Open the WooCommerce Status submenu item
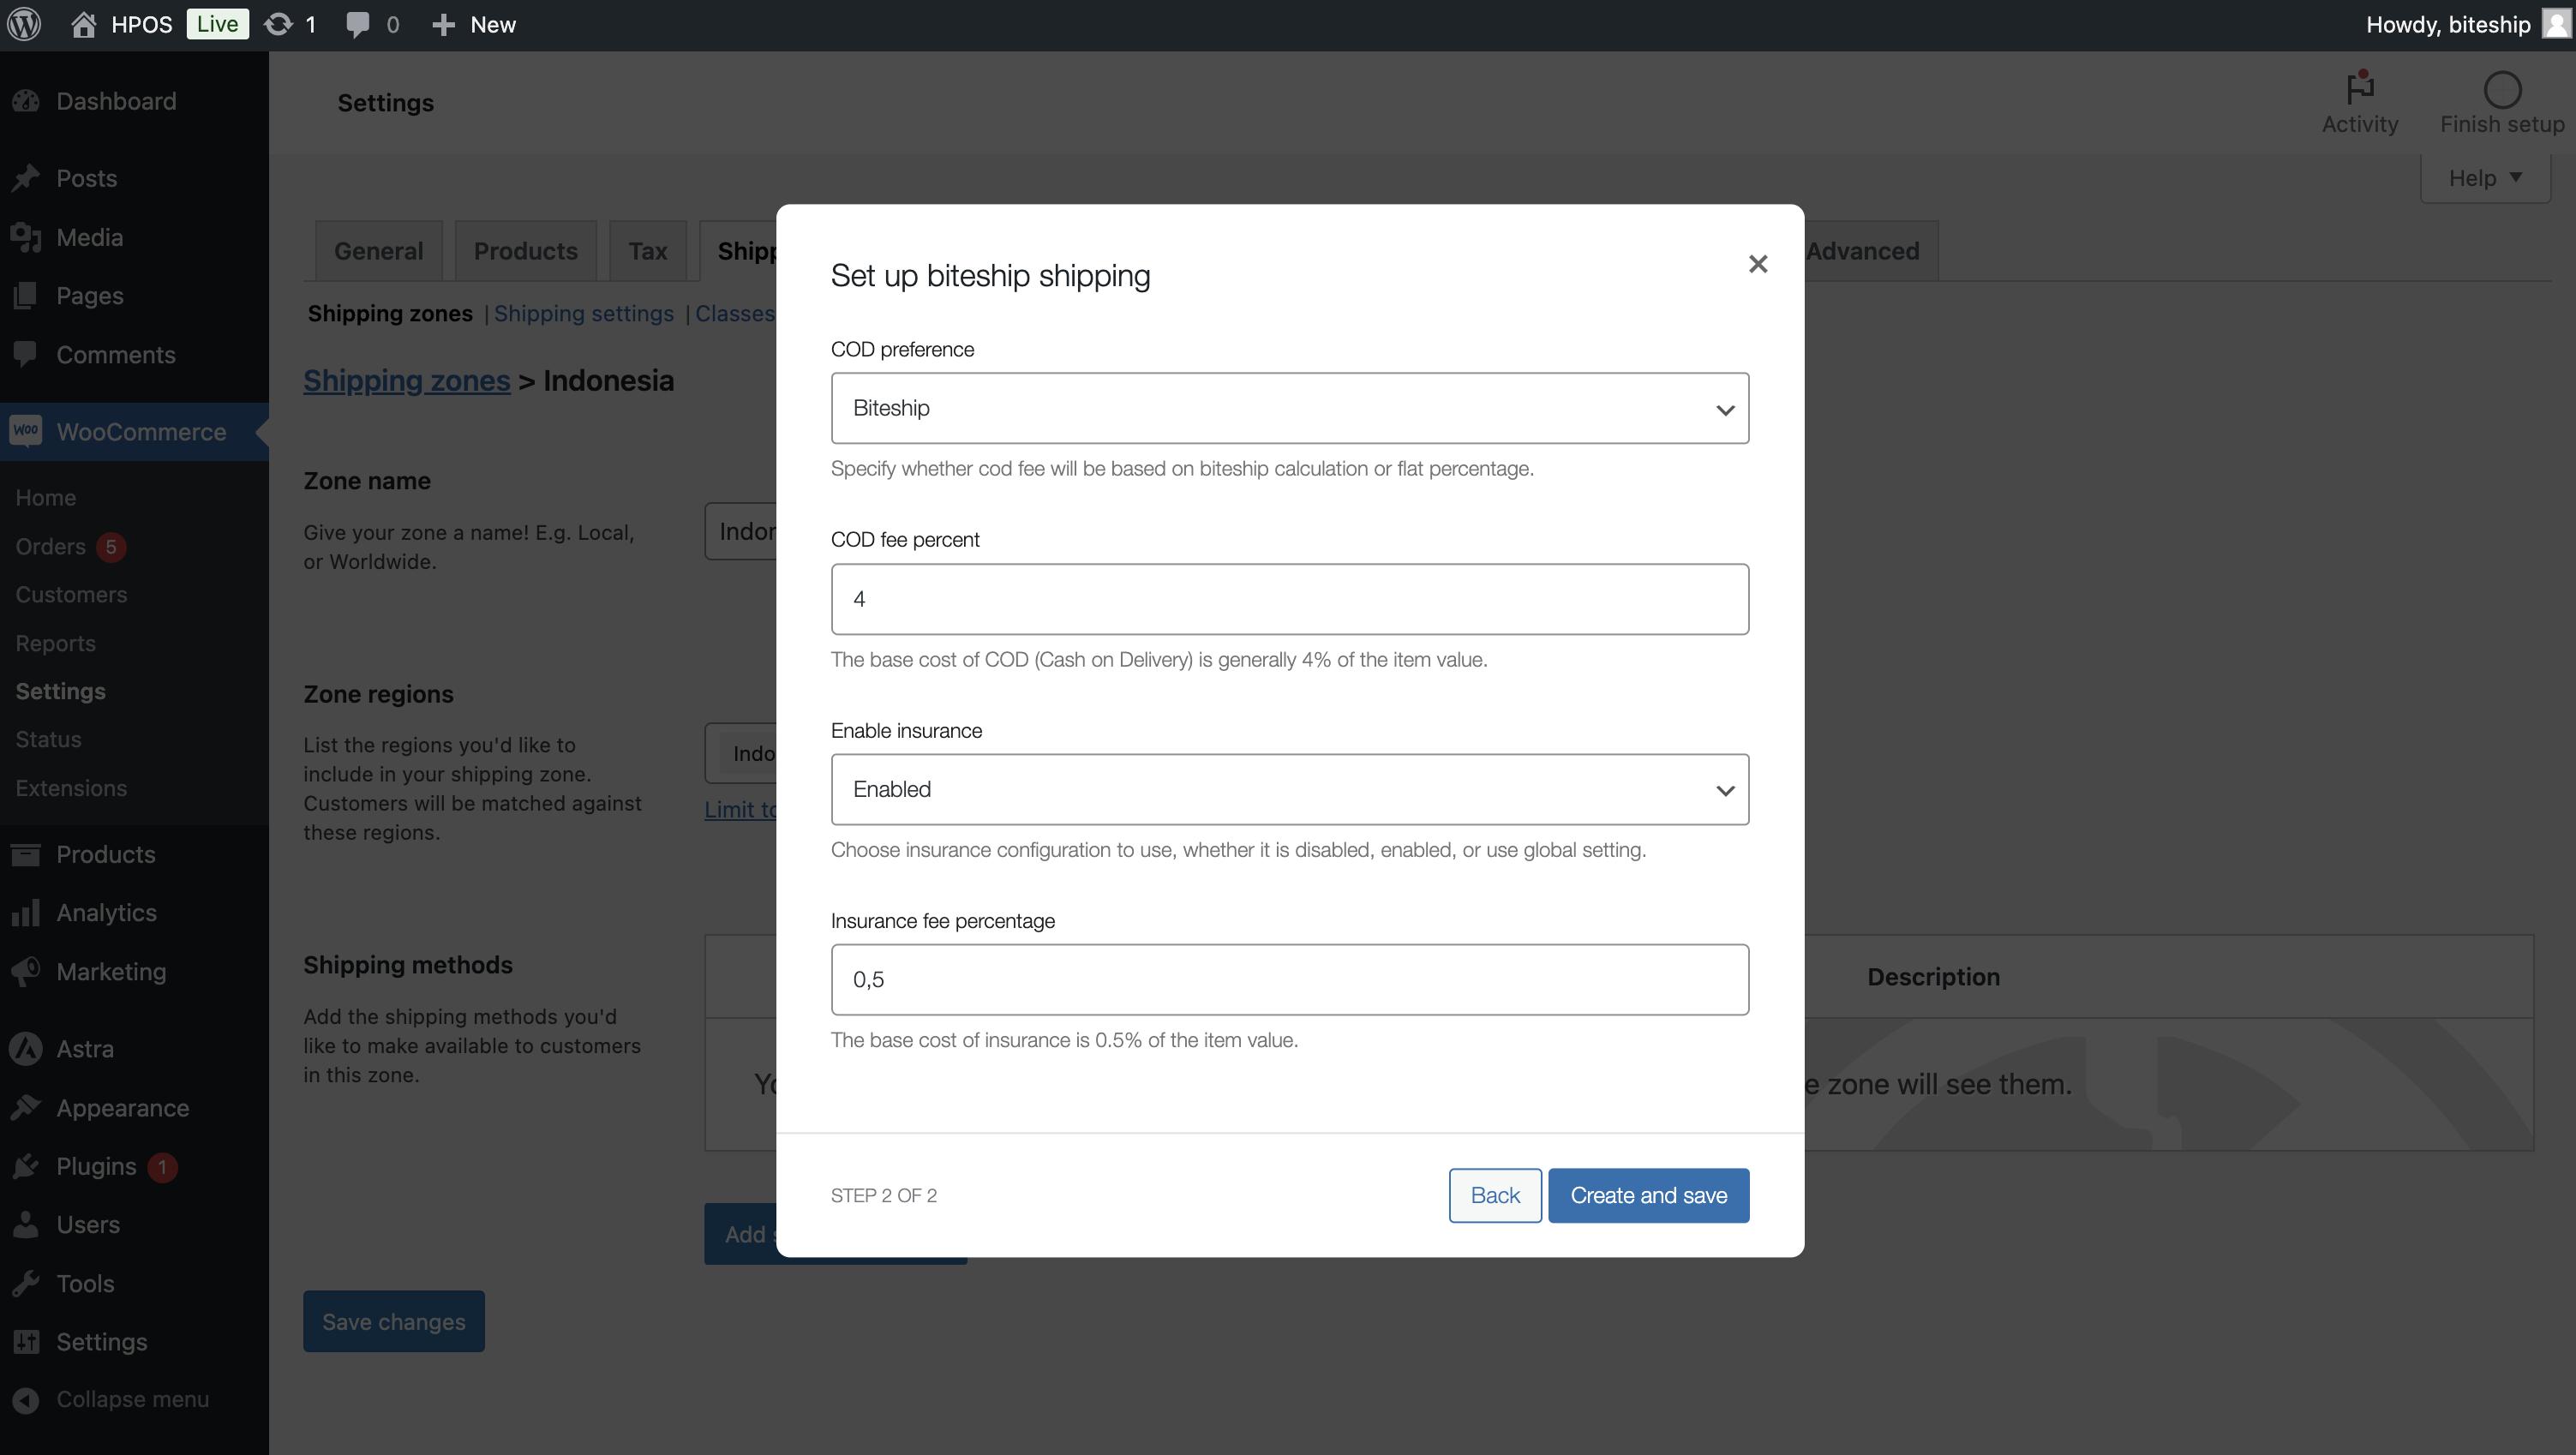2576x1455 pixels. pos(49,739)
